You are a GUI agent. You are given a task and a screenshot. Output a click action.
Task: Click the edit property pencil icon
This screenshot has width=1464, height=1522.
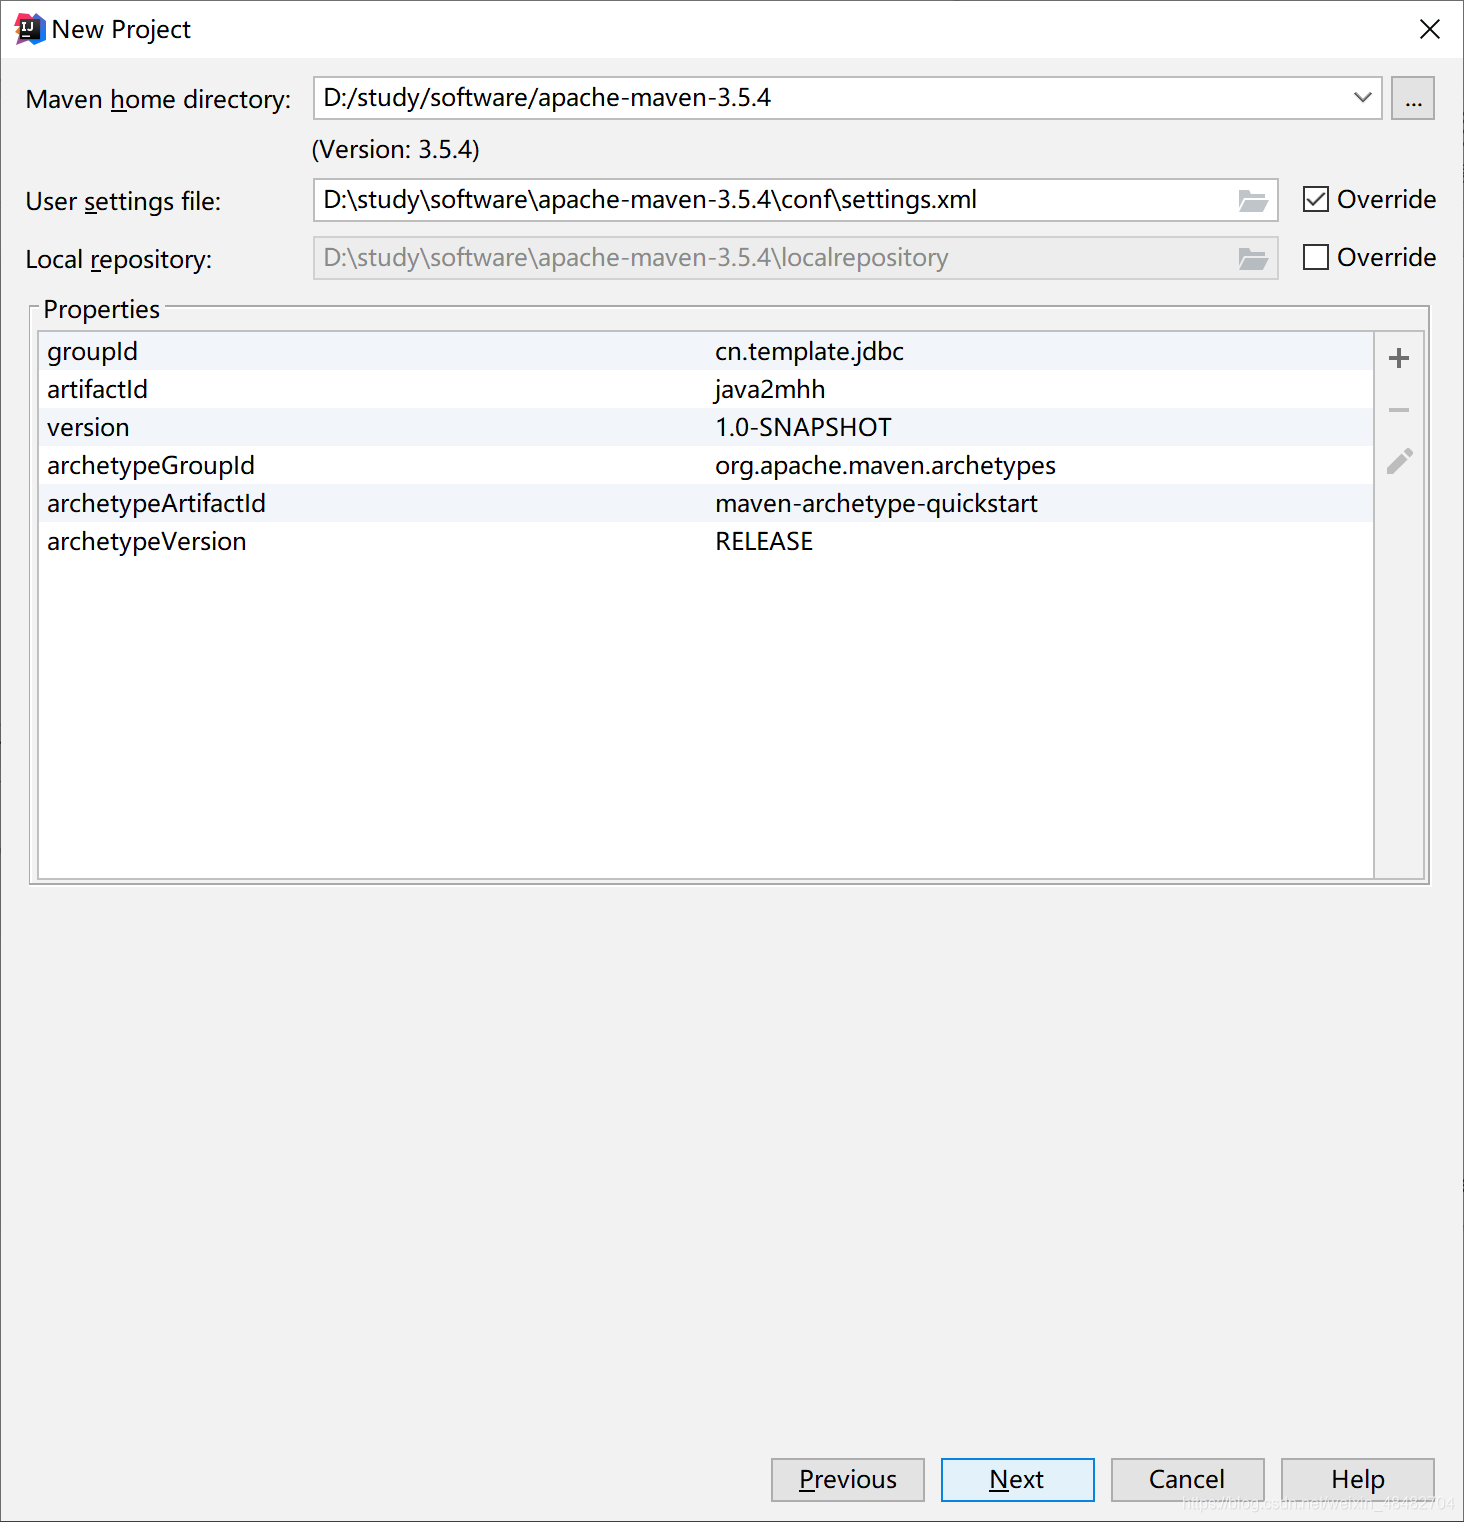(1399, 461)
